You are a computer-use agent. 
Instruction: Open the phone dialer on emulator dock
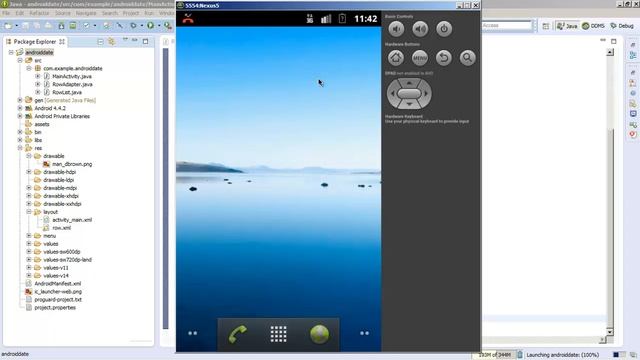[x=238, y=334]
